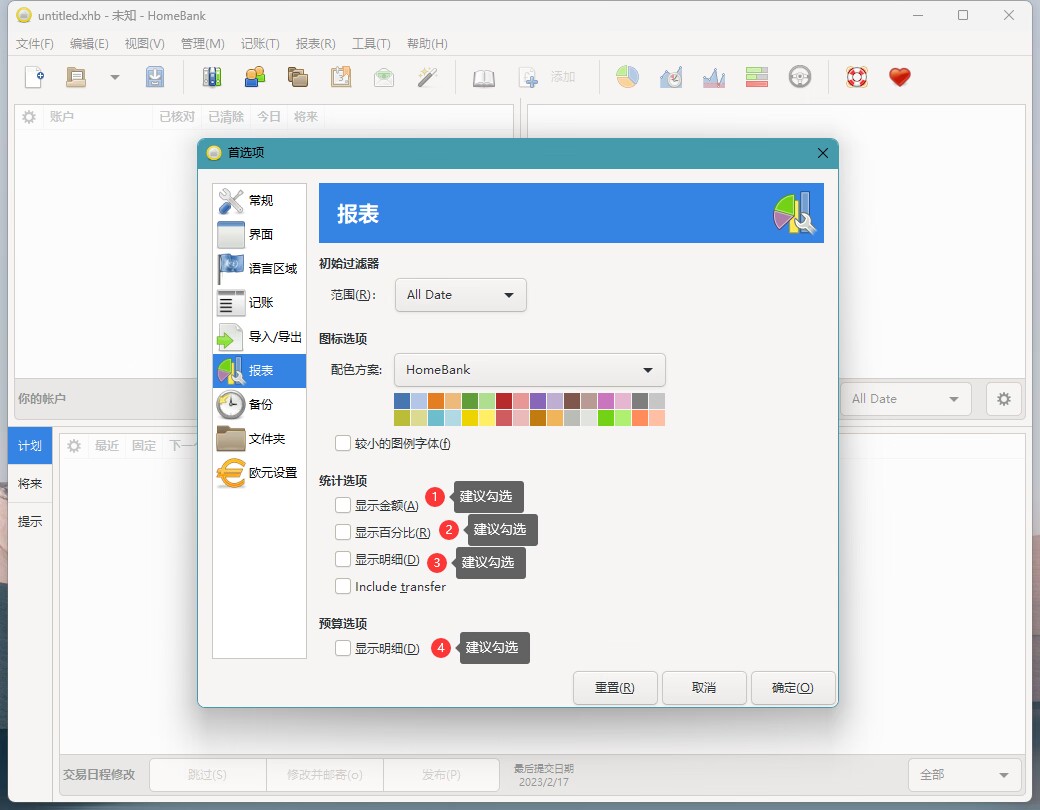Click the scheduled list gear icon
This screenshot has height=810, width=1040.
74,446
